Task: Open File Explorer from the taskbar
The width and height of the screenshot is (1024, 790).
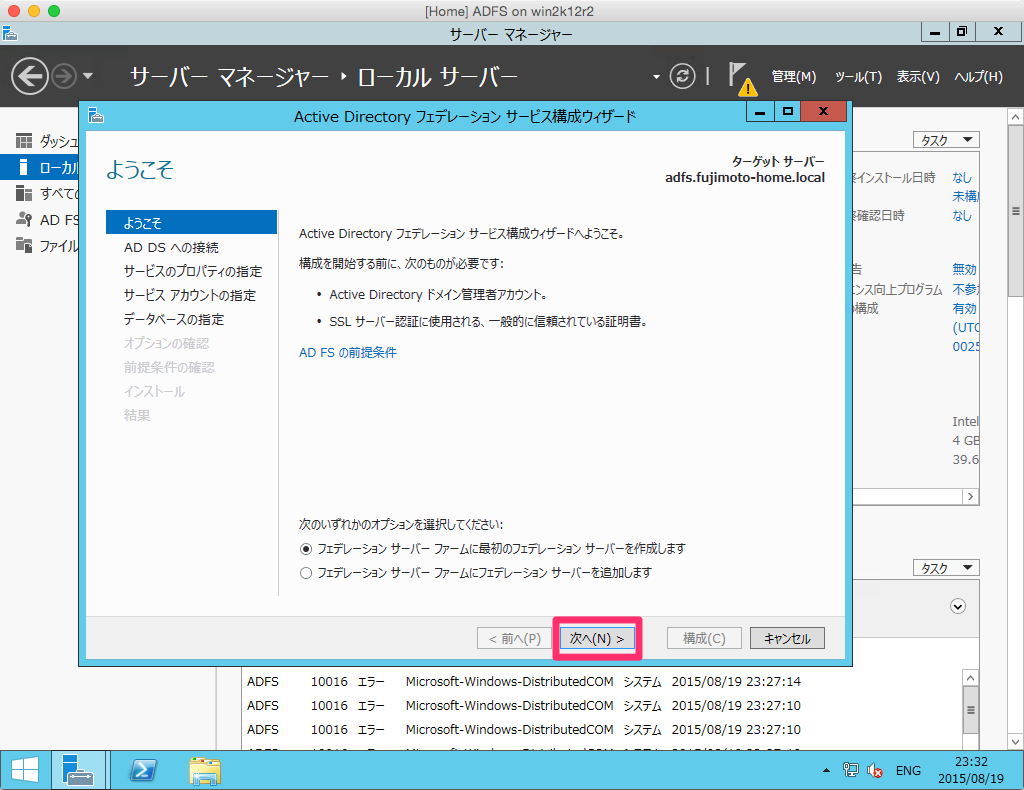Action: [205, 770]
